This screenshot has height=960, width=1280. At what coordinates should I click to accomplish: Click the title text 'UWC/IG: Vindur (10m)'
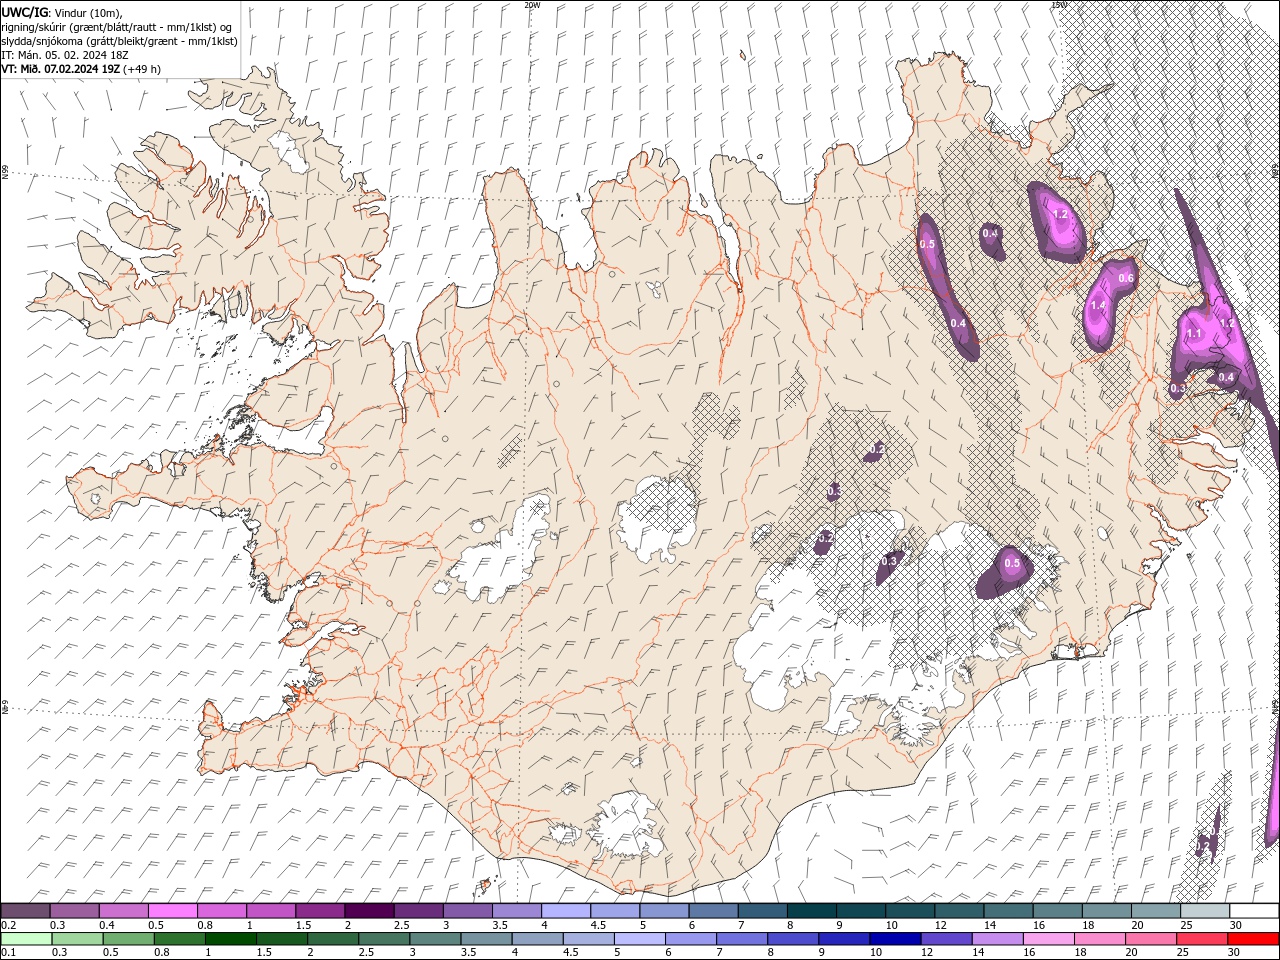[62, 12]
